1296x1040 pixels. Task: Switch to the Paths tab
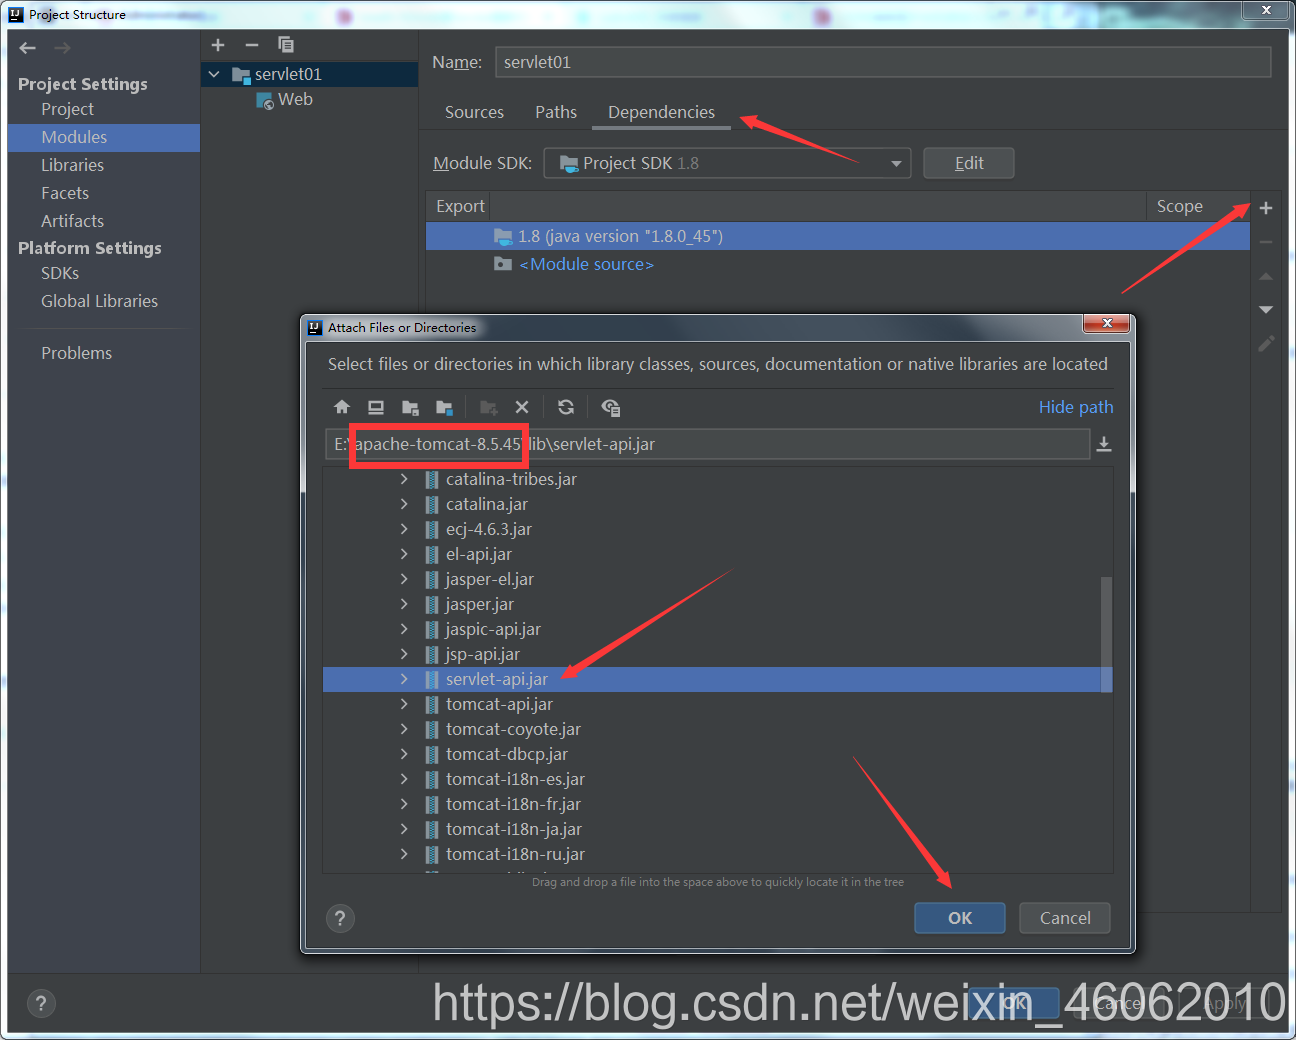pyautogui.click(x=556, y=112)
